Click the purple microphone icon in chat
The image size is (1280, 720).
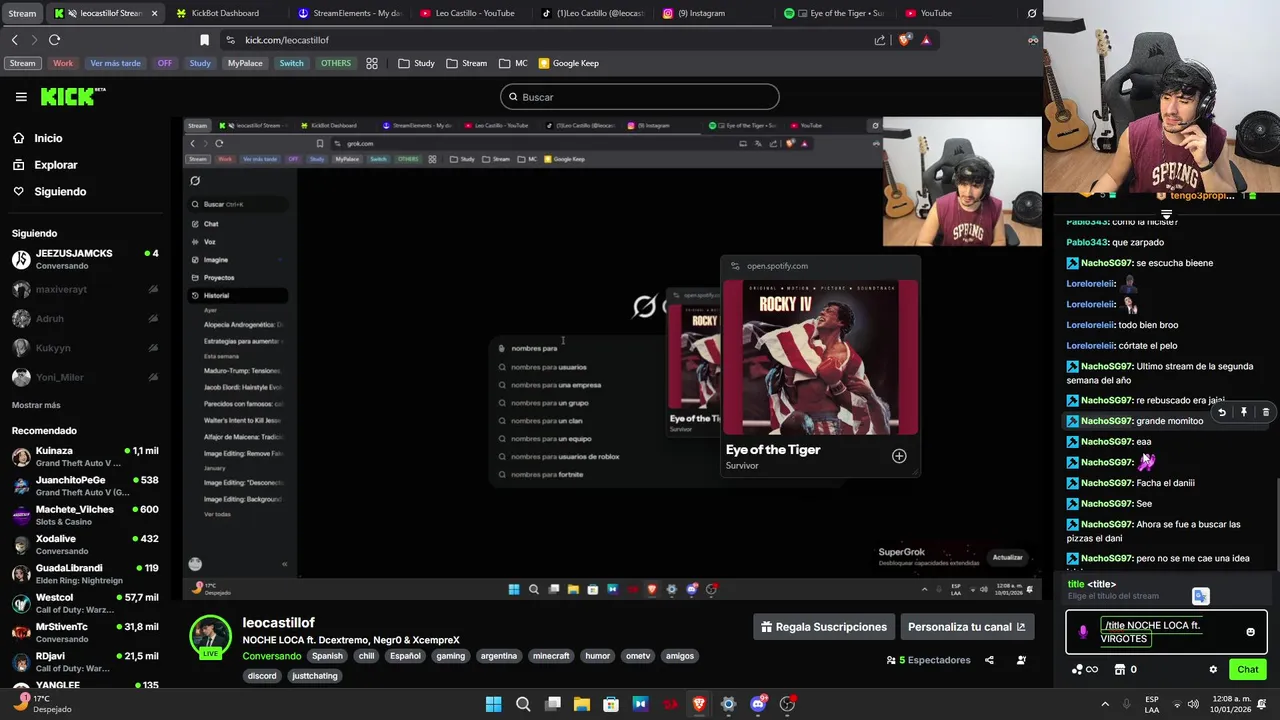tap(1083, 632)
